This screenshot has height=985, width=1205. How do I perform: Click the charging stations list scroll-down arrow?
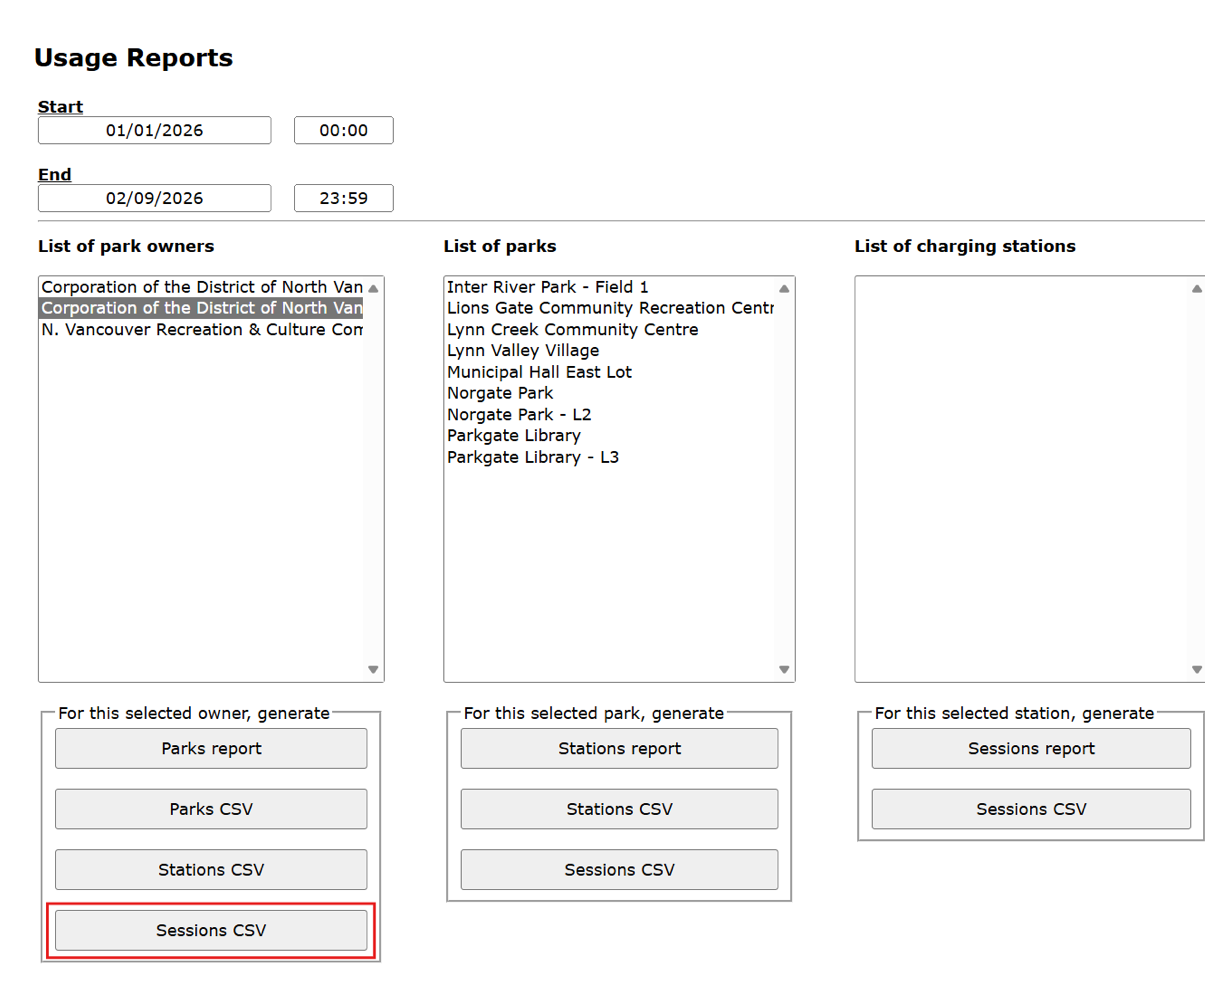1196,669
